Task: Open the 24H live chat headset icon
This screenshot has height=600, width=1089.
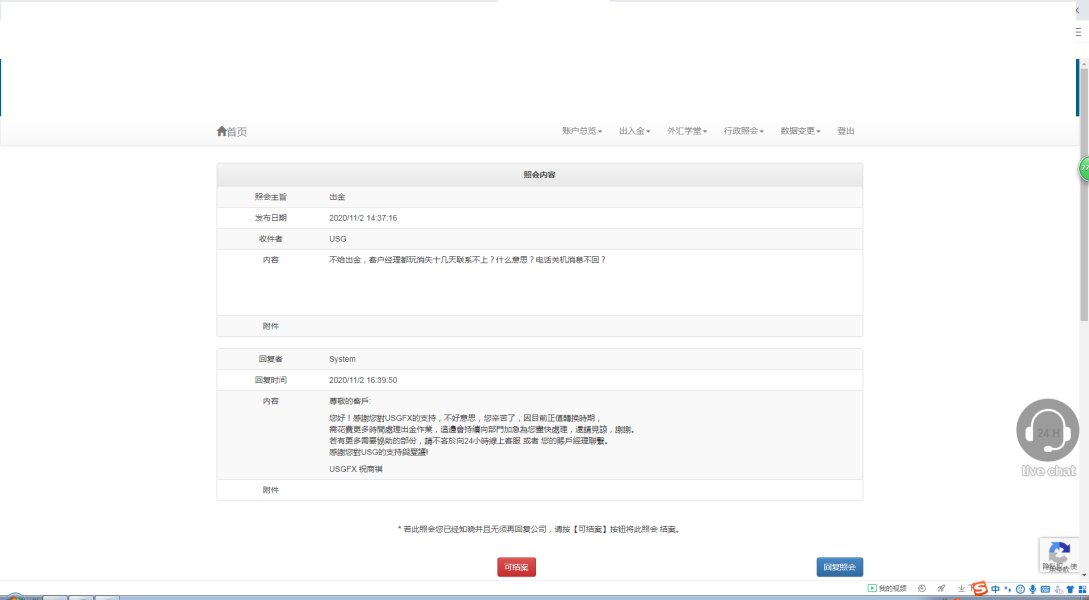Action: pos(1047,431)
